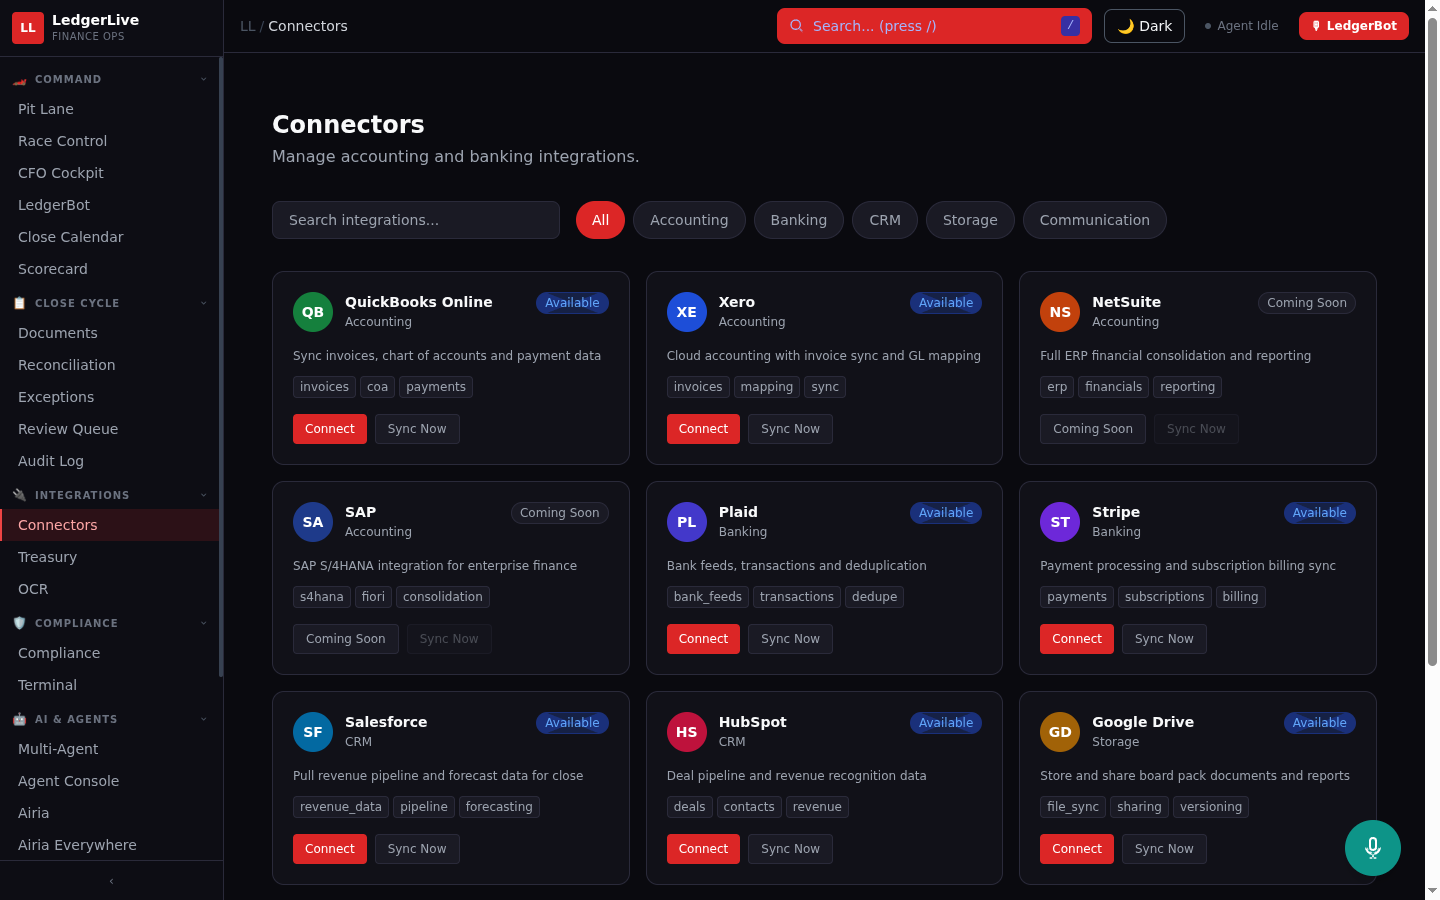The width and height of the screenshot is (1440, 900).
Task: Click the "invoices" tag on QuickBooks card
Action: (x=324, y=387)
